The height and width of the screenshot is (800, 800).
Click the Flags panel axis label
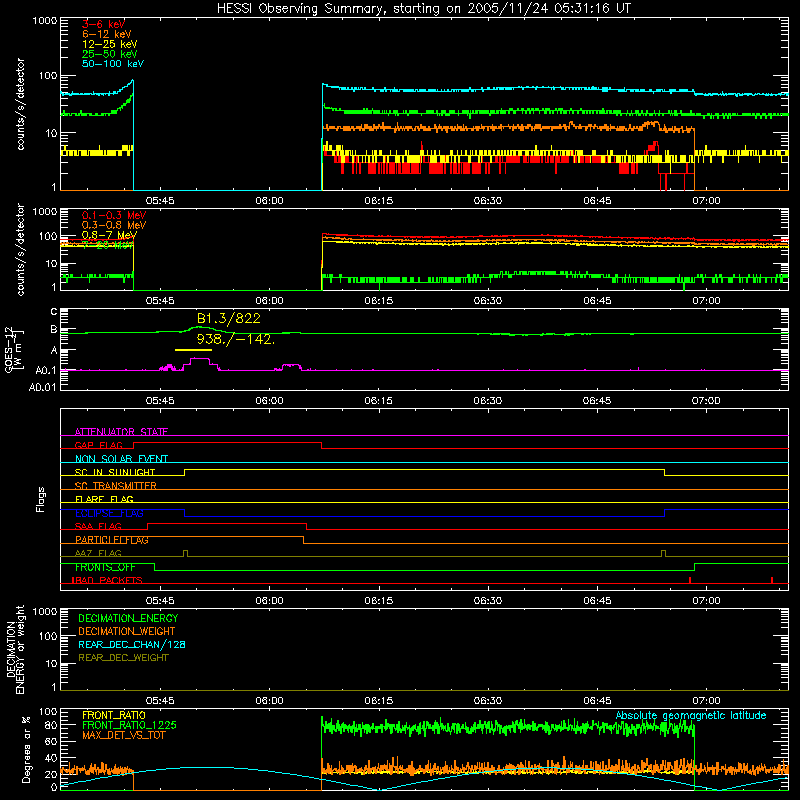click(40, 500)
